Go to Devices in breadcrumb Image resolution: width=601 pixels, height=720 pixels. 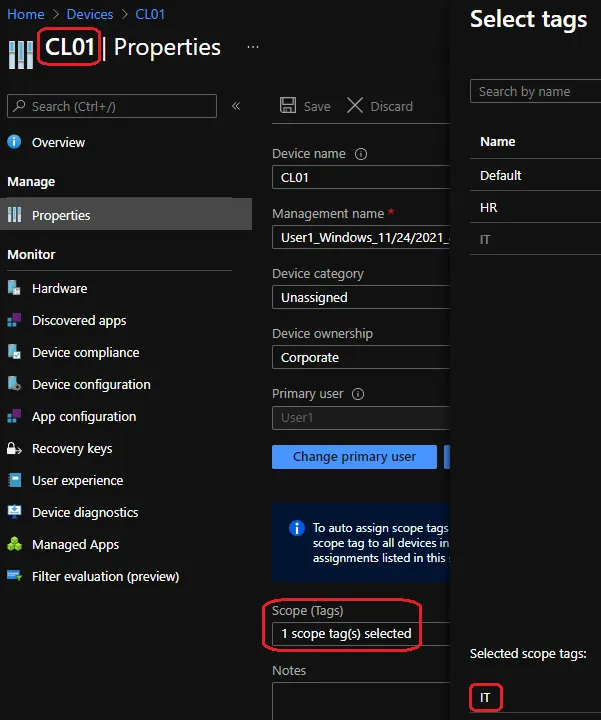point(89,14)
